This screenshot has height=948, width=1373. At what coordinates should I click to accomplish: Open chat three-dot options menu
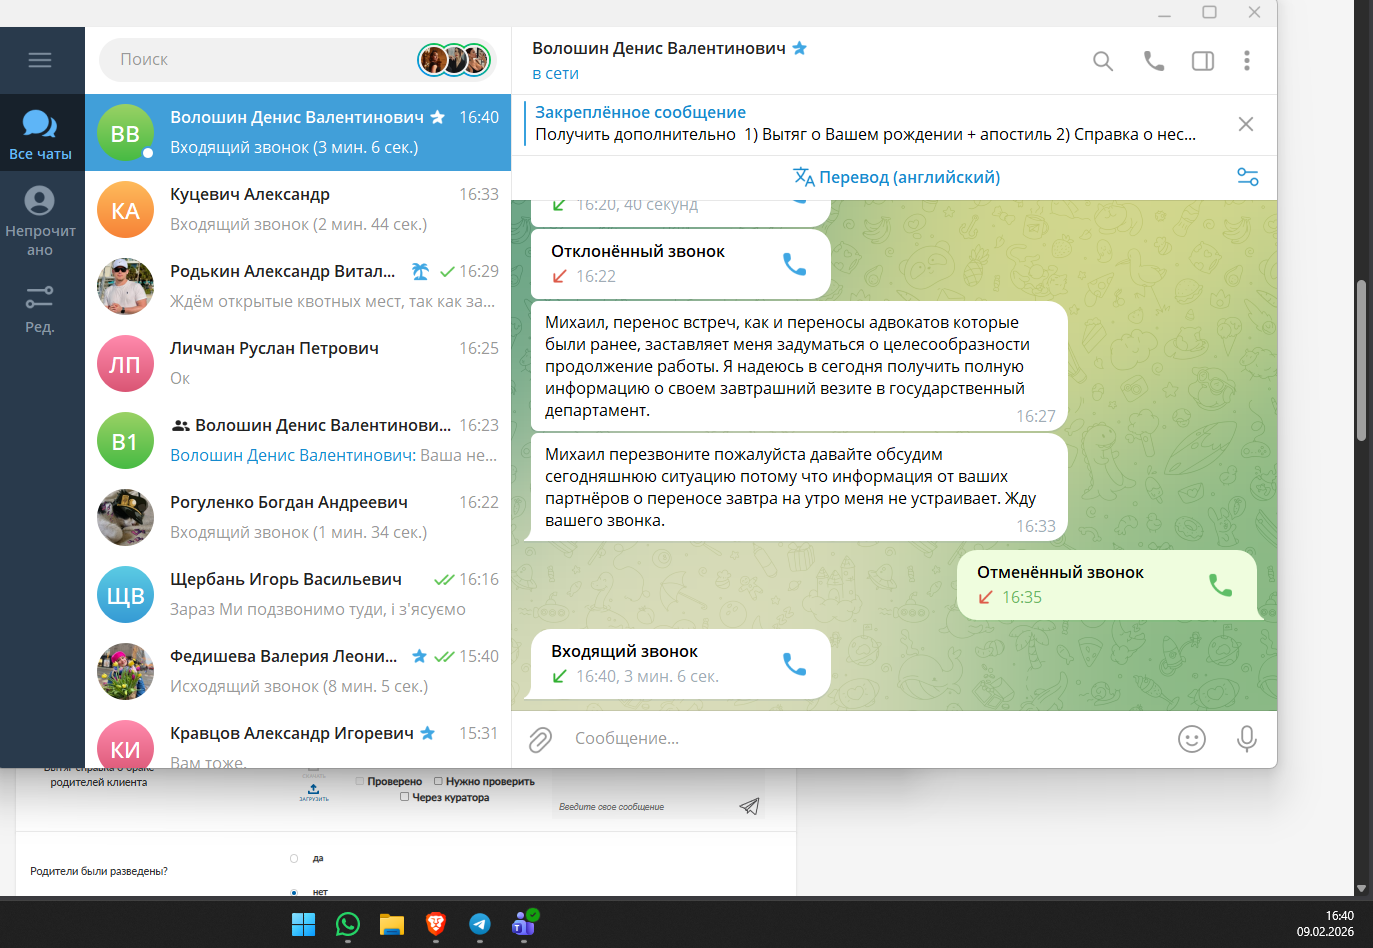[x=1247, y=61]
